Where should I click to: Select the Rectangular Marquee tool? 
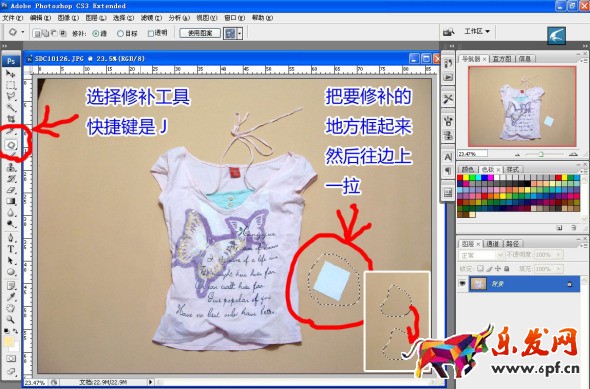pyautogui.click(x=11, y=85)
